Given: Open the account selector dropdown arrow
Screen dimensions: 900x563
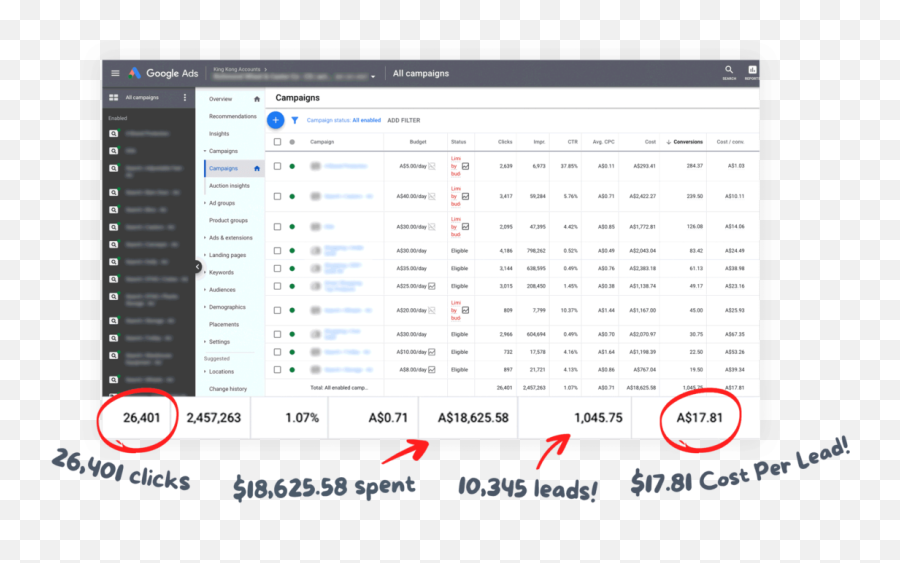Looking at the screenshot, I should [373, 76].
